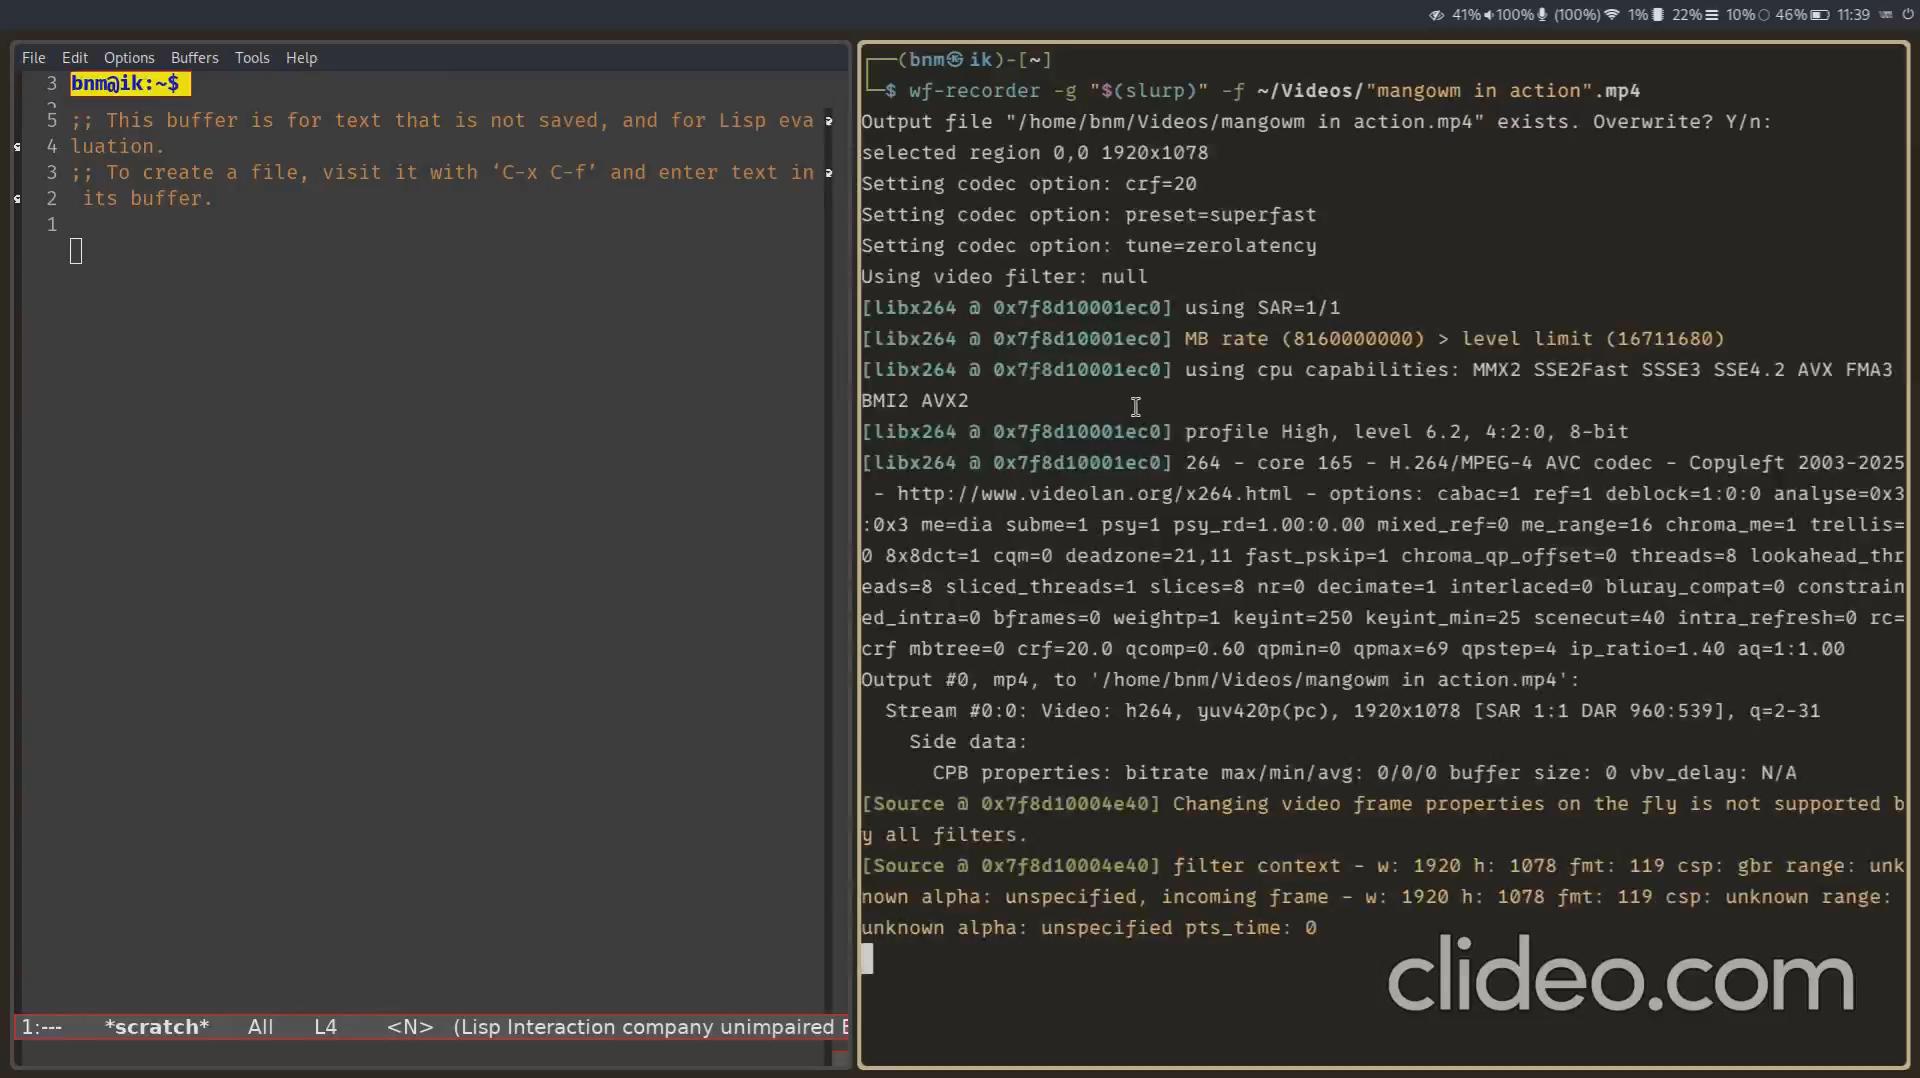1920x1078 pixels.
Task: Click 'Setting codec option: crf=20' line
Action: [1028, 183]
